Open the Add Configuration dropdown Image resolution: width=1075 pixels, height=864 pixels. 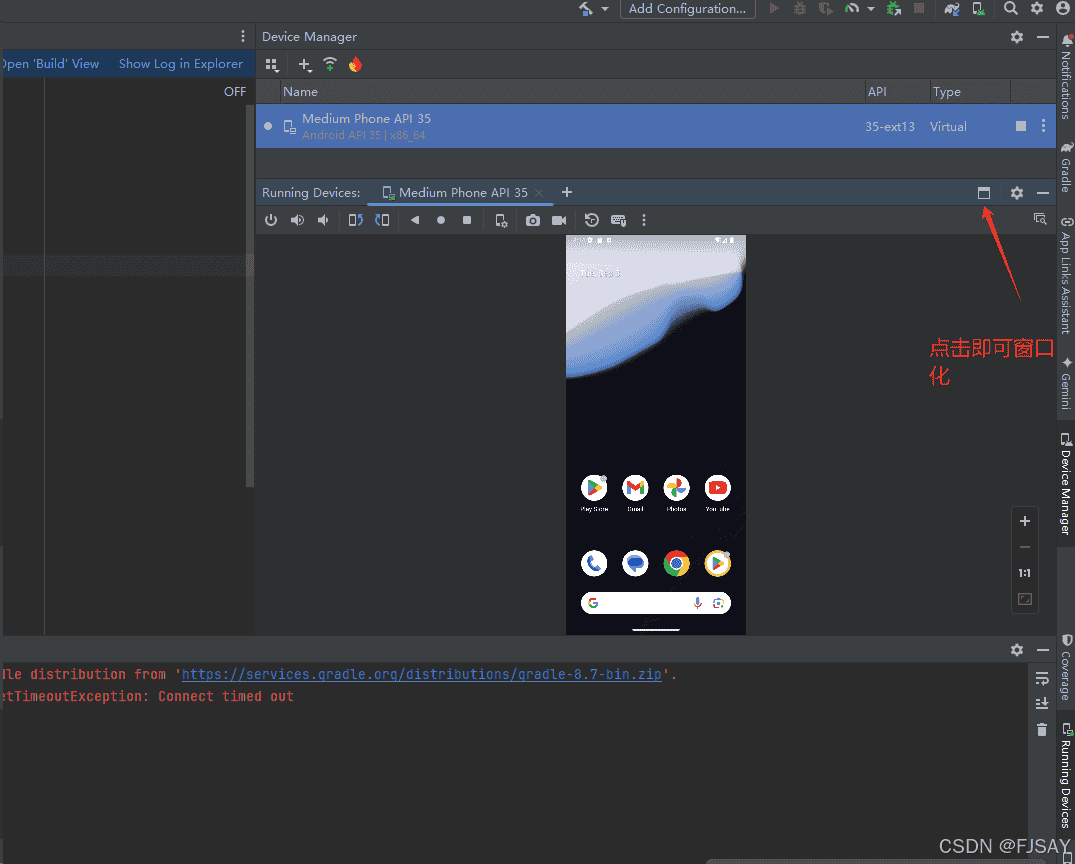coord(687,9)
